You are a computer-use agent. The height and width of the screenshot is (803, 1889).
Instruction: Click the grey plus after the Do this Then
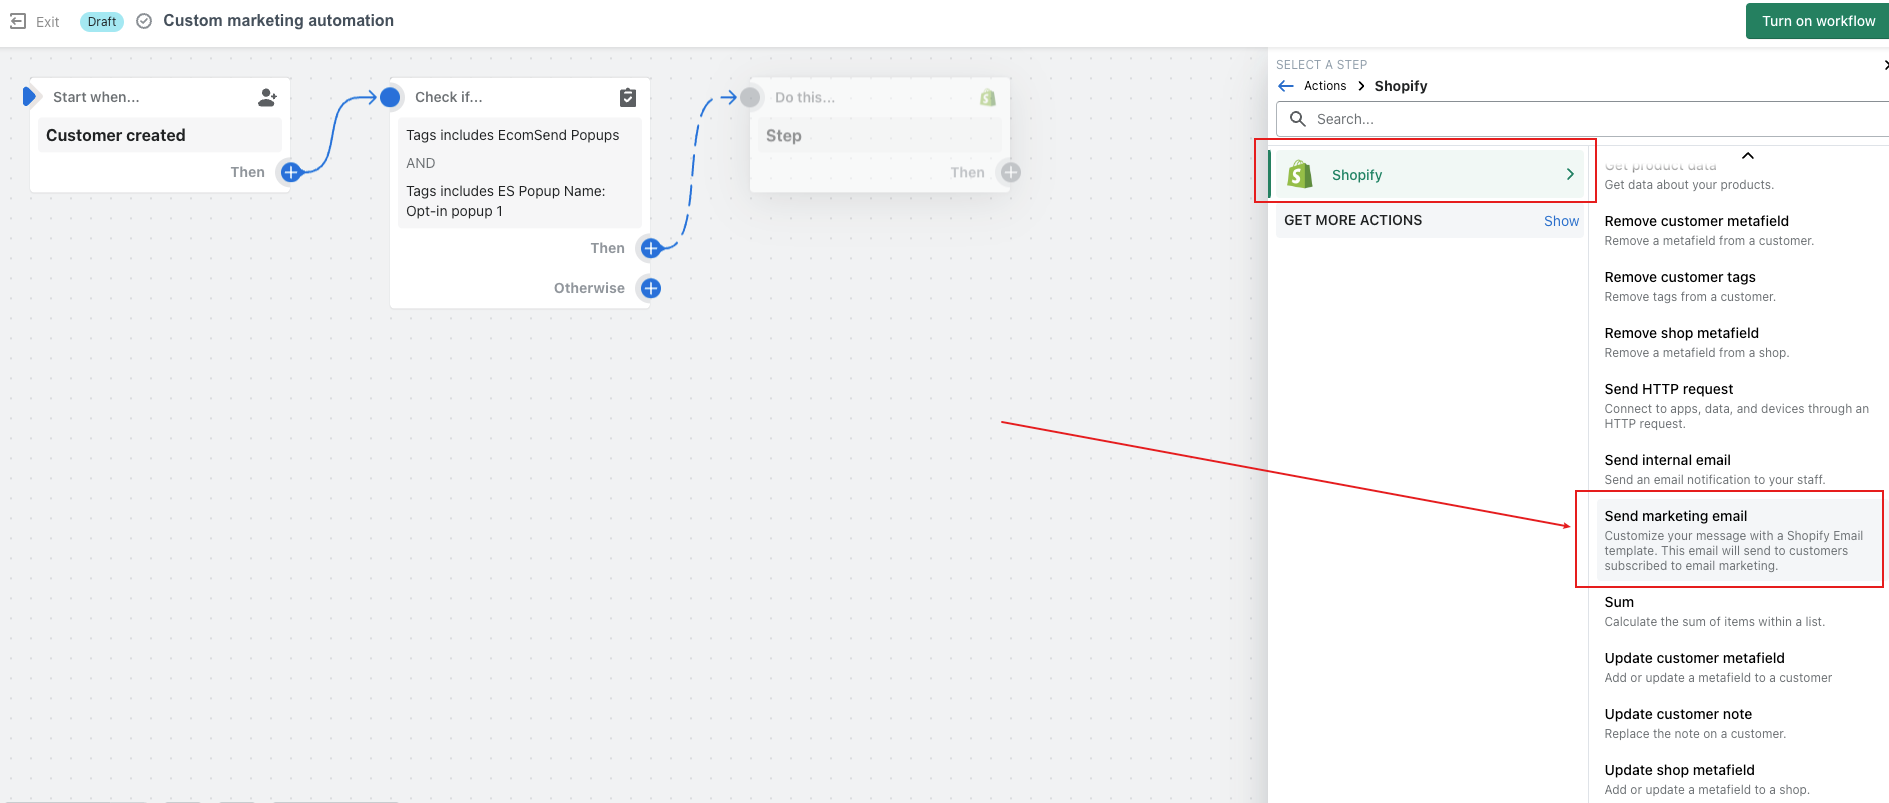coord(1011,172)
